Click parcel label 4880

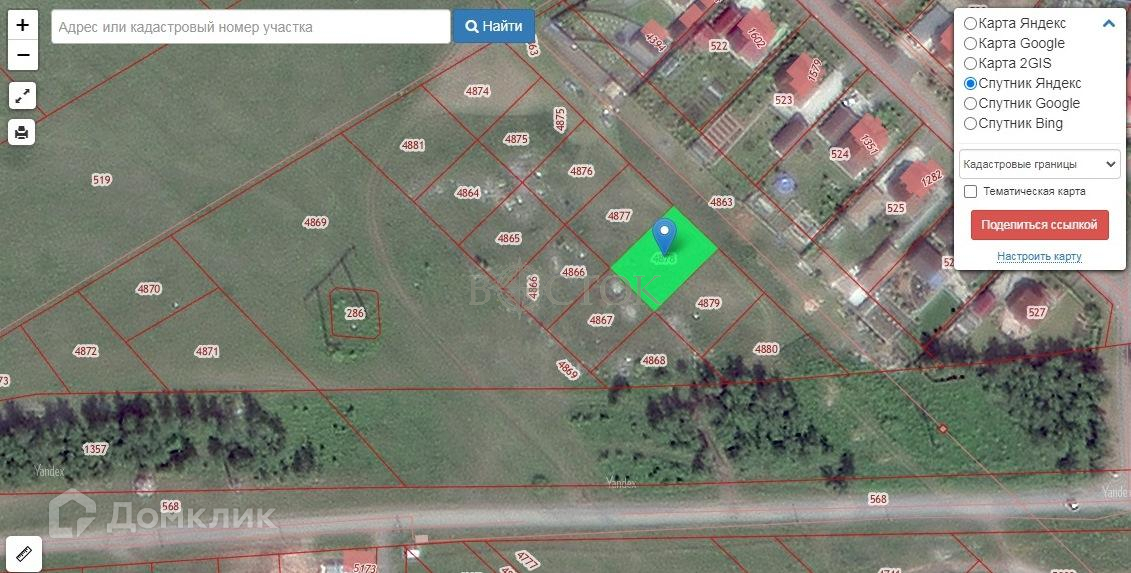[766, 349]
